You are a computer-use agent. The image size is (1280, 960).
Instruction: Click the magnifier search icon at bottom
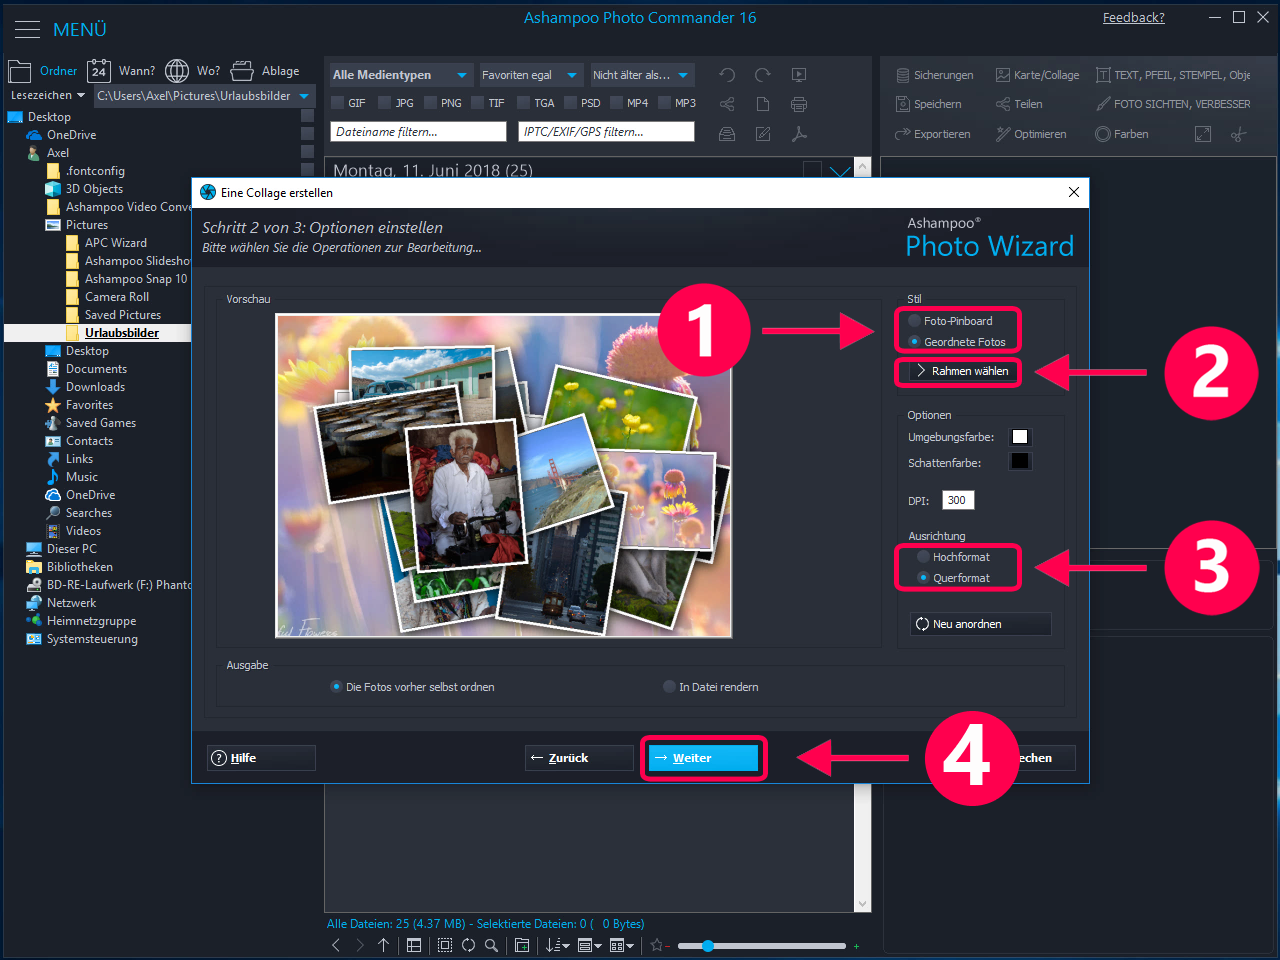pyautogui.click(x=491, y=945)
